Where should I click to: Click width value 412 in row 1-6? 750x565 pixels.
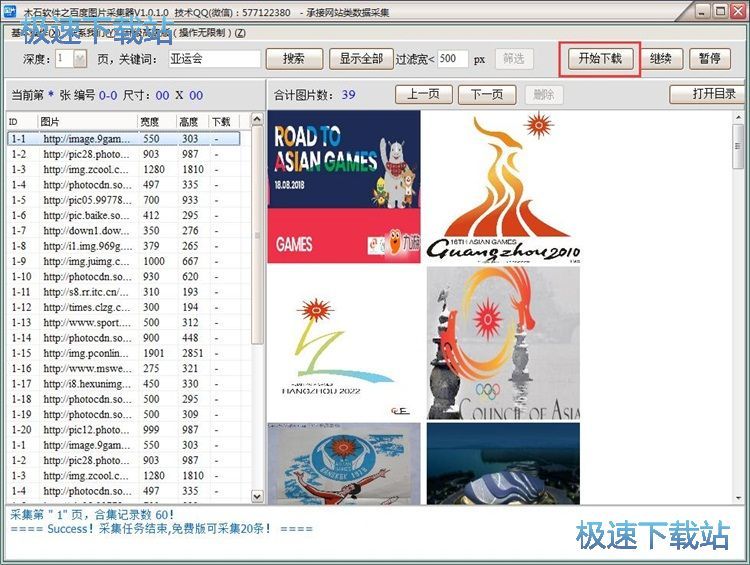coord(151,215)
